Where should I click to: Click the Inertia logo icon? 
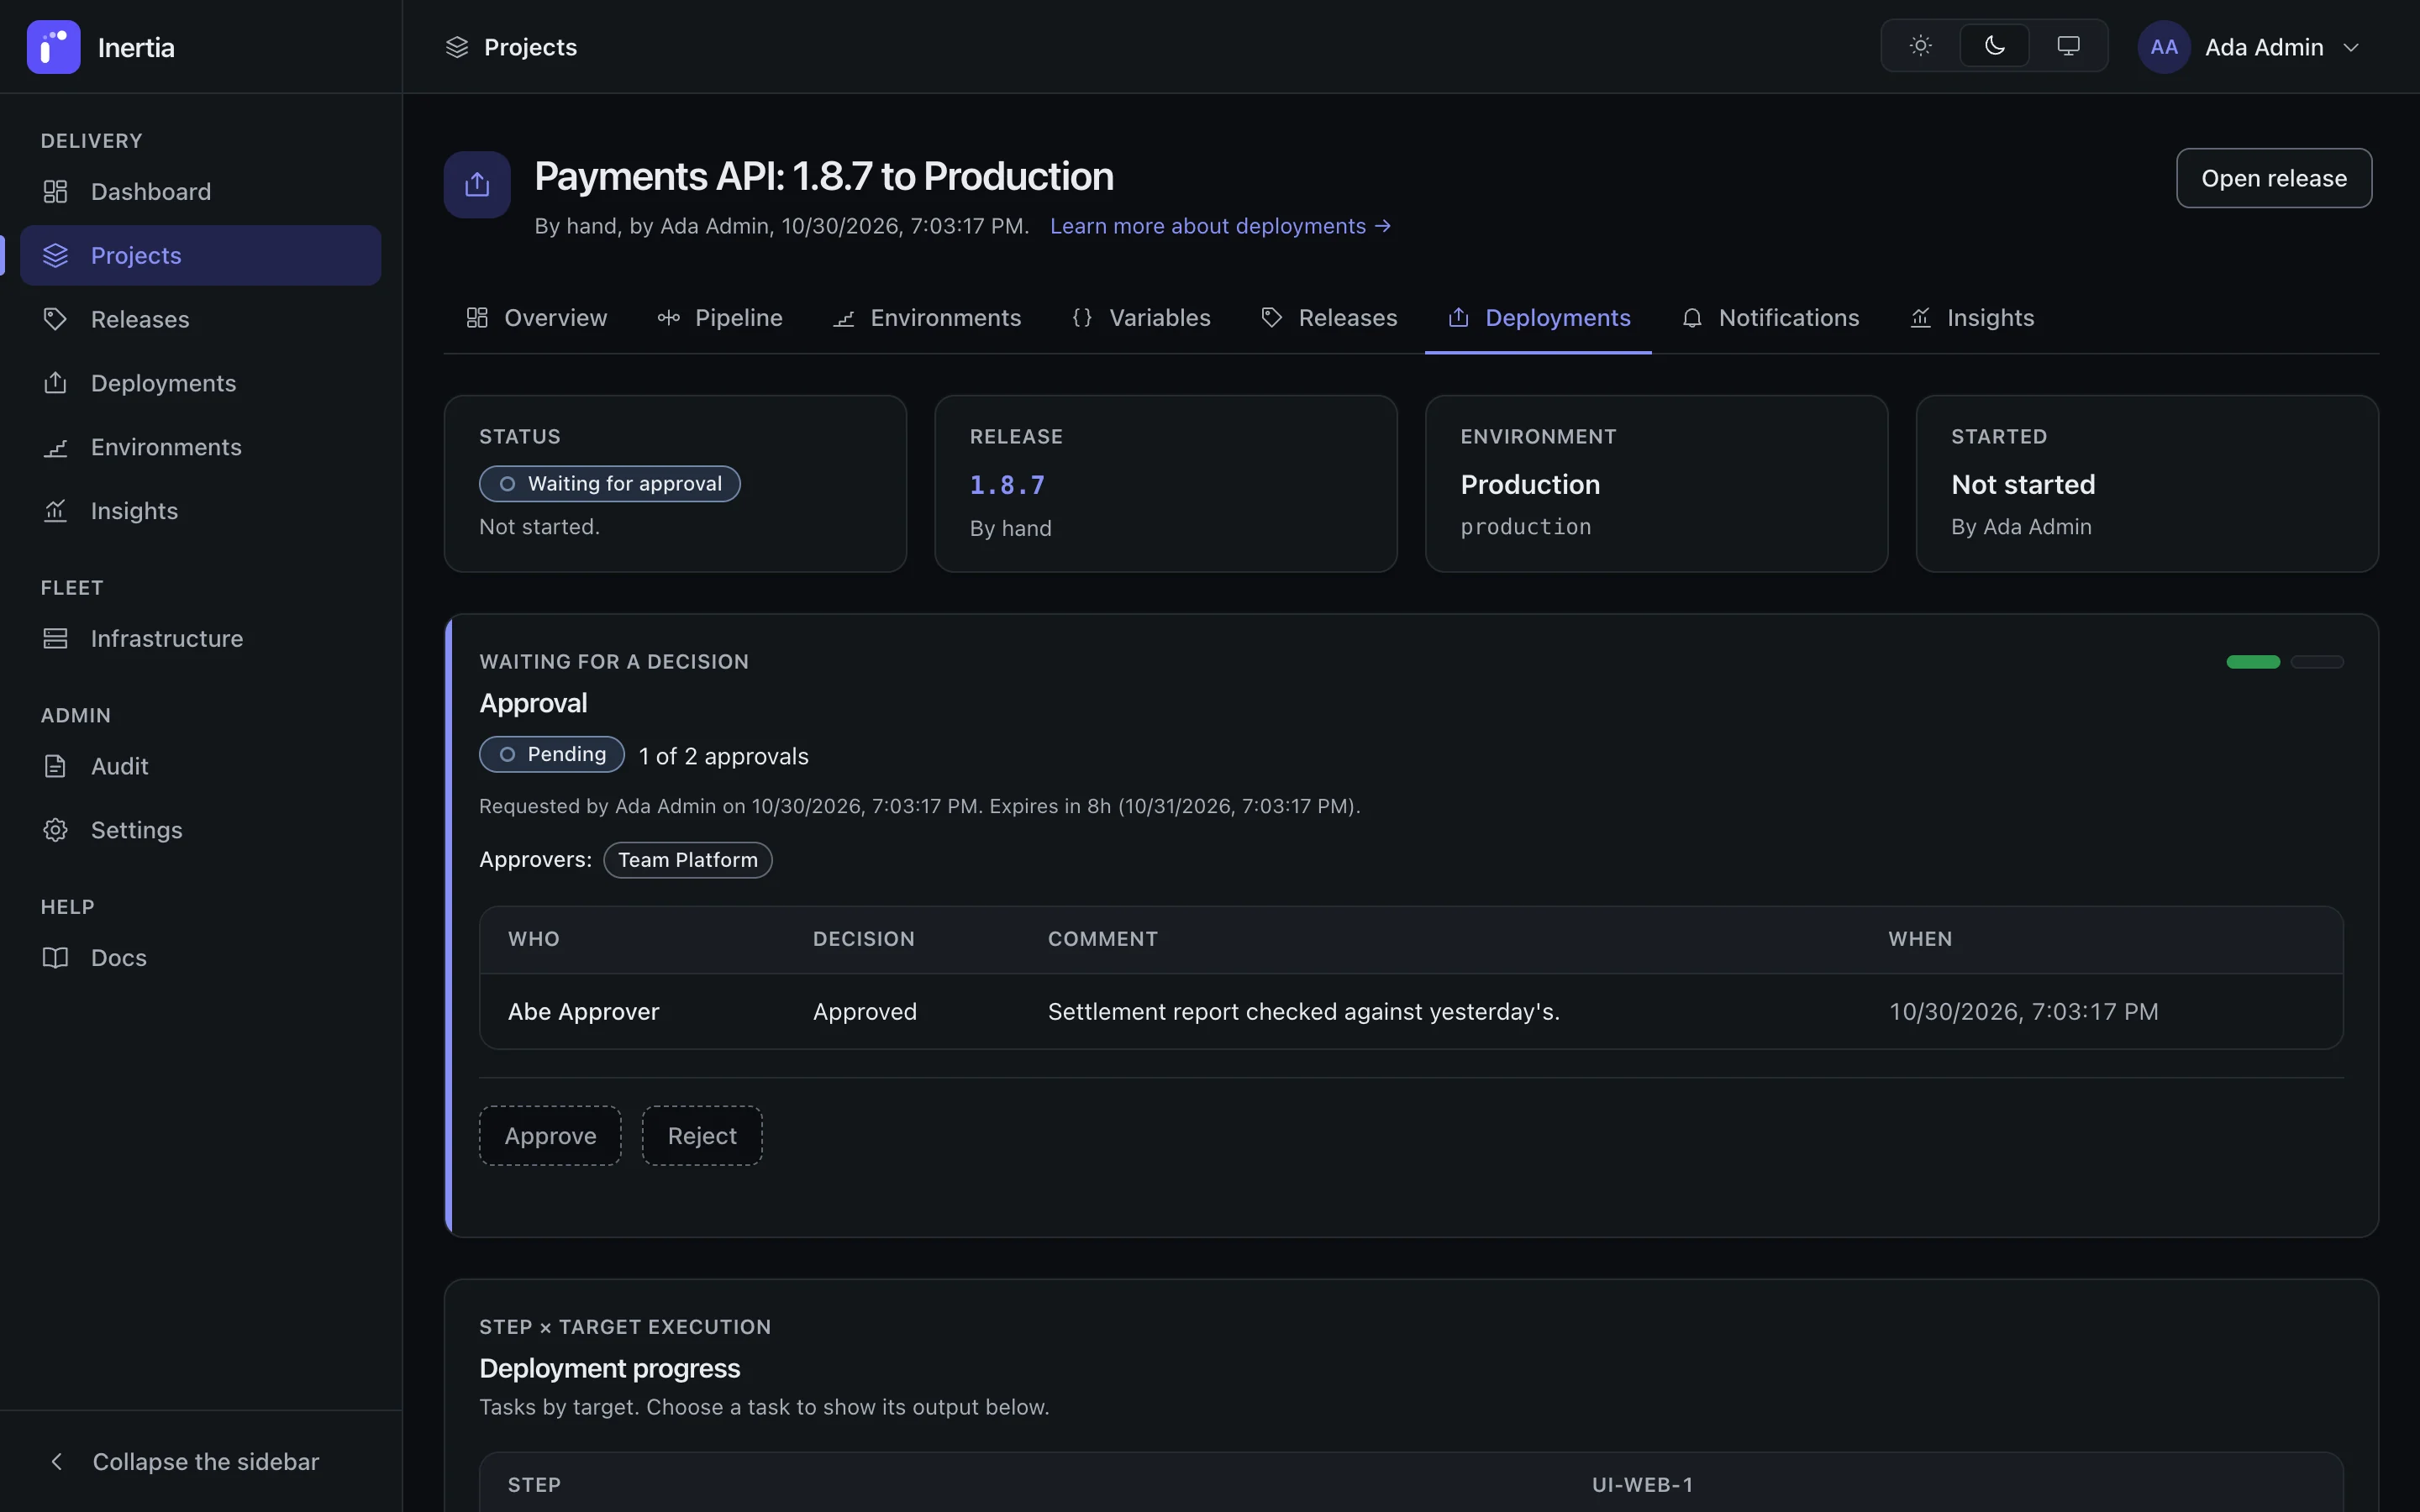[x=53, y=47]
